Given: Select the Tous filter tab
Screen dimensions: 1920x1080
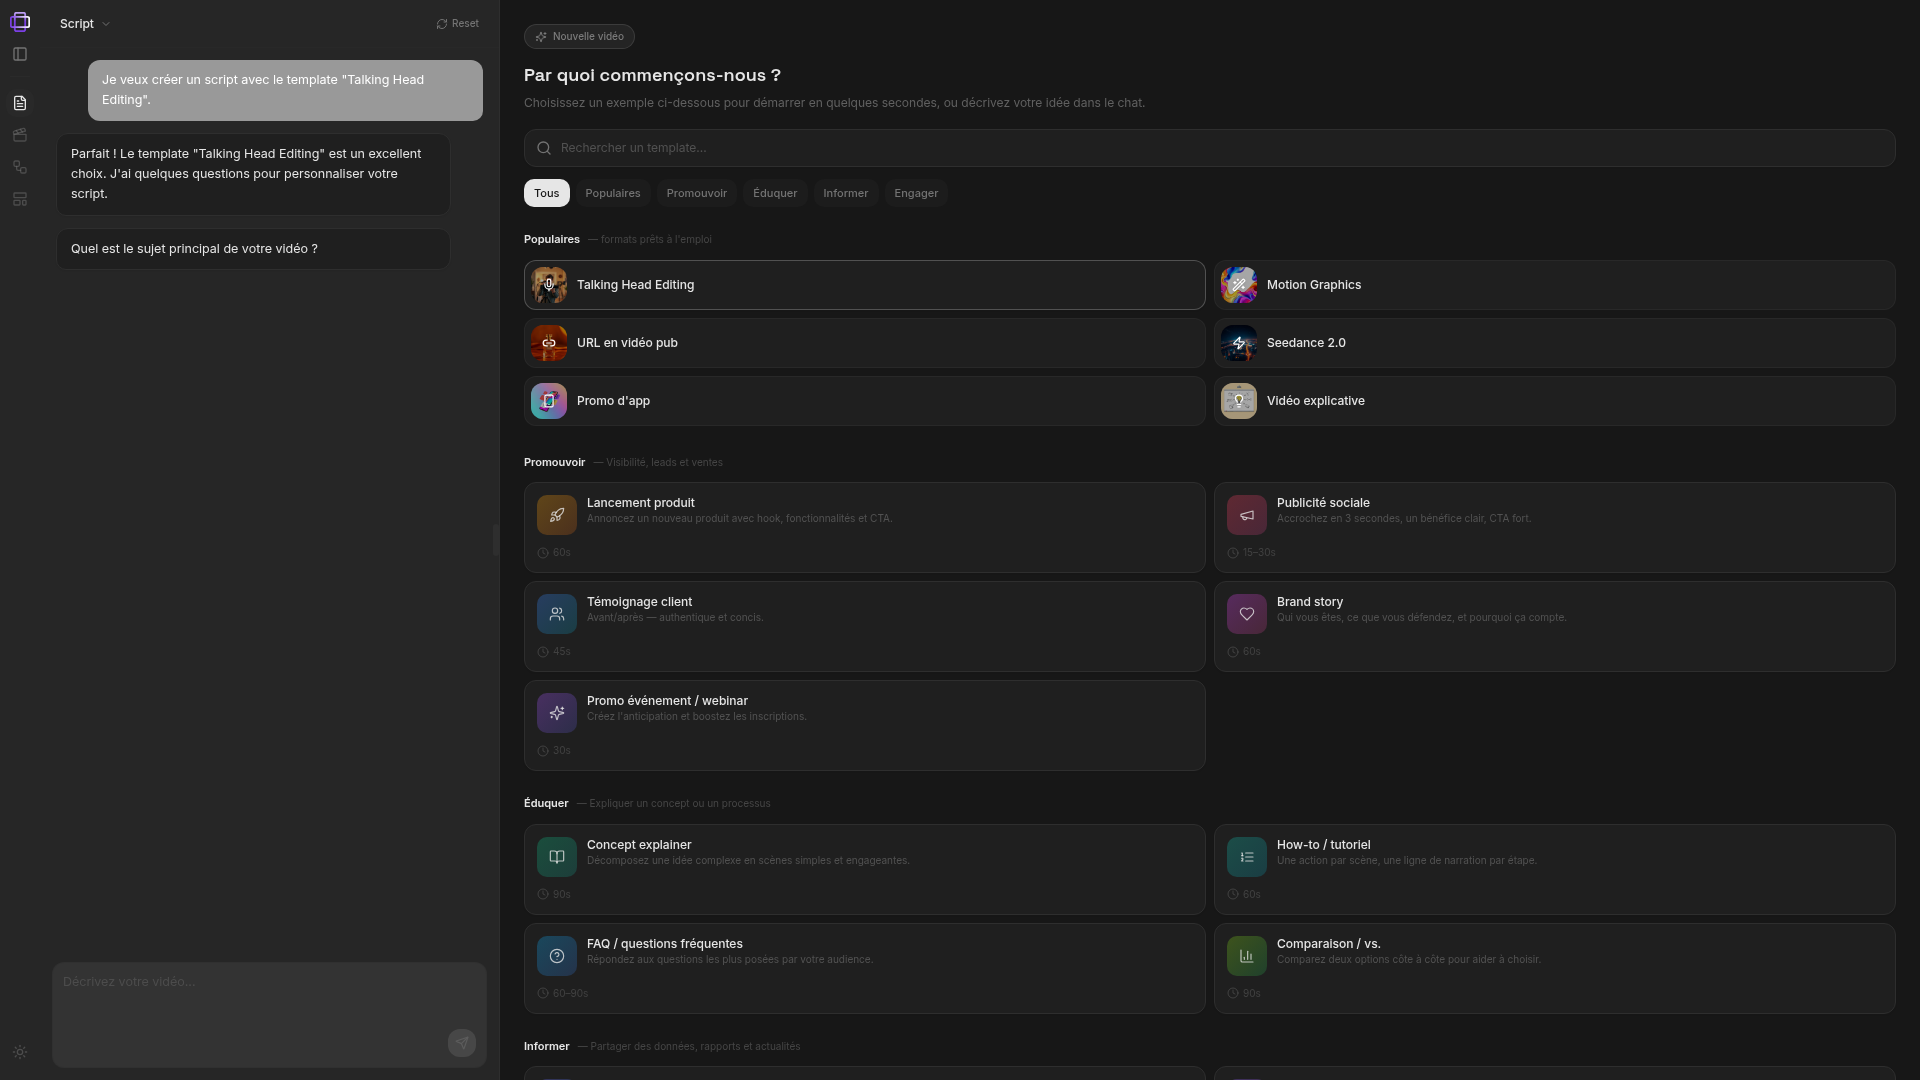Looking at the screenshot, I should [546, 193].
